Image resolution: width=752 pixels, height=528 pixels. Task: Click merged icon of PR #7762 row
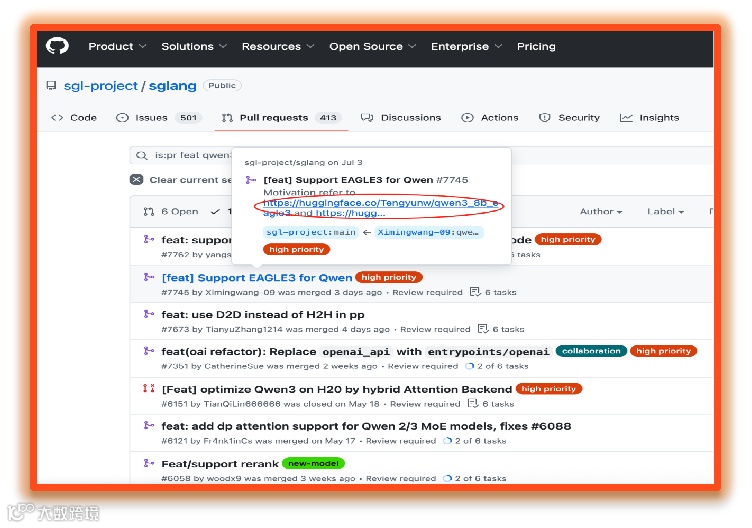[149, 239]
